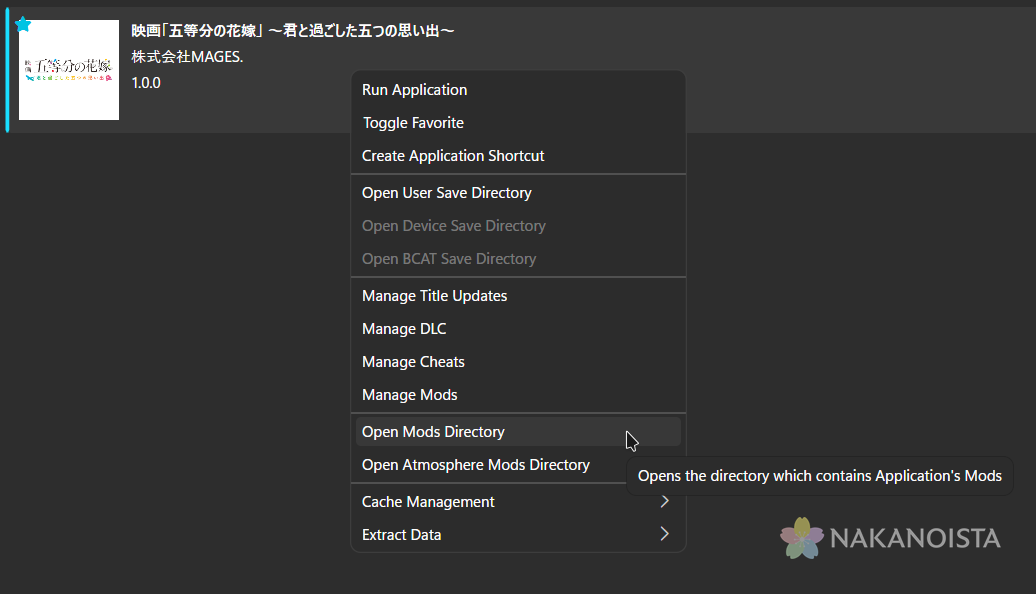
Task: Click the blue favorite star icon
Action: (23, 25)
